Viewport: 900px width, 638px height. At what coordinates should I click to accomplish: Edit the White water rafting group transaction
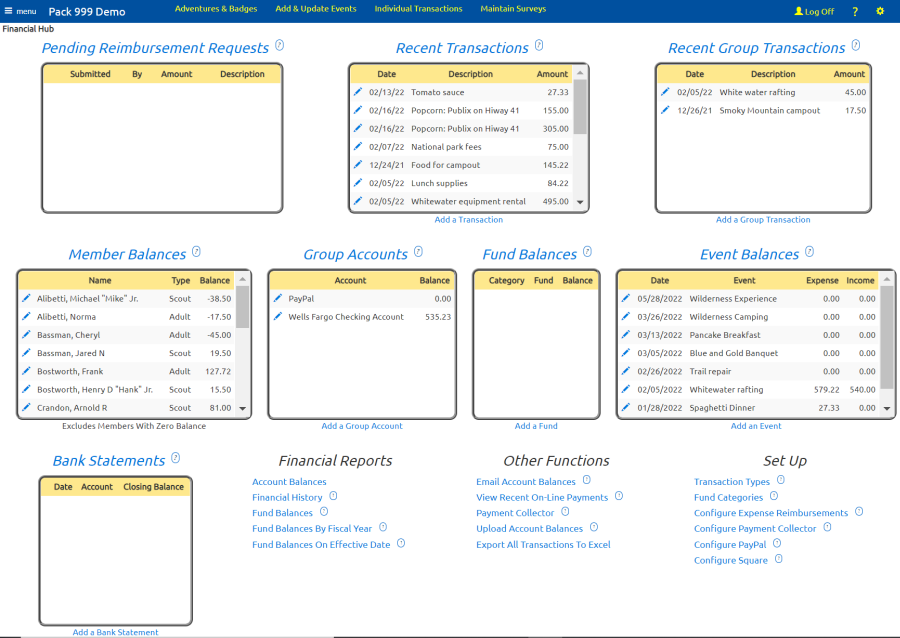tap(665, 92)
